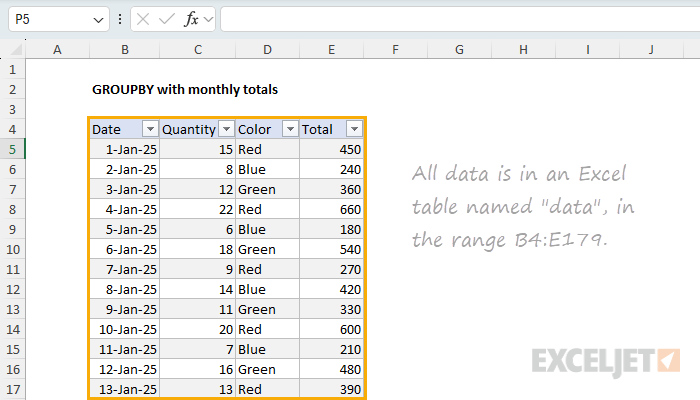Open the Insert Function fx button
Viewport: 700px width, 400px height.
(x=191, y=19)
